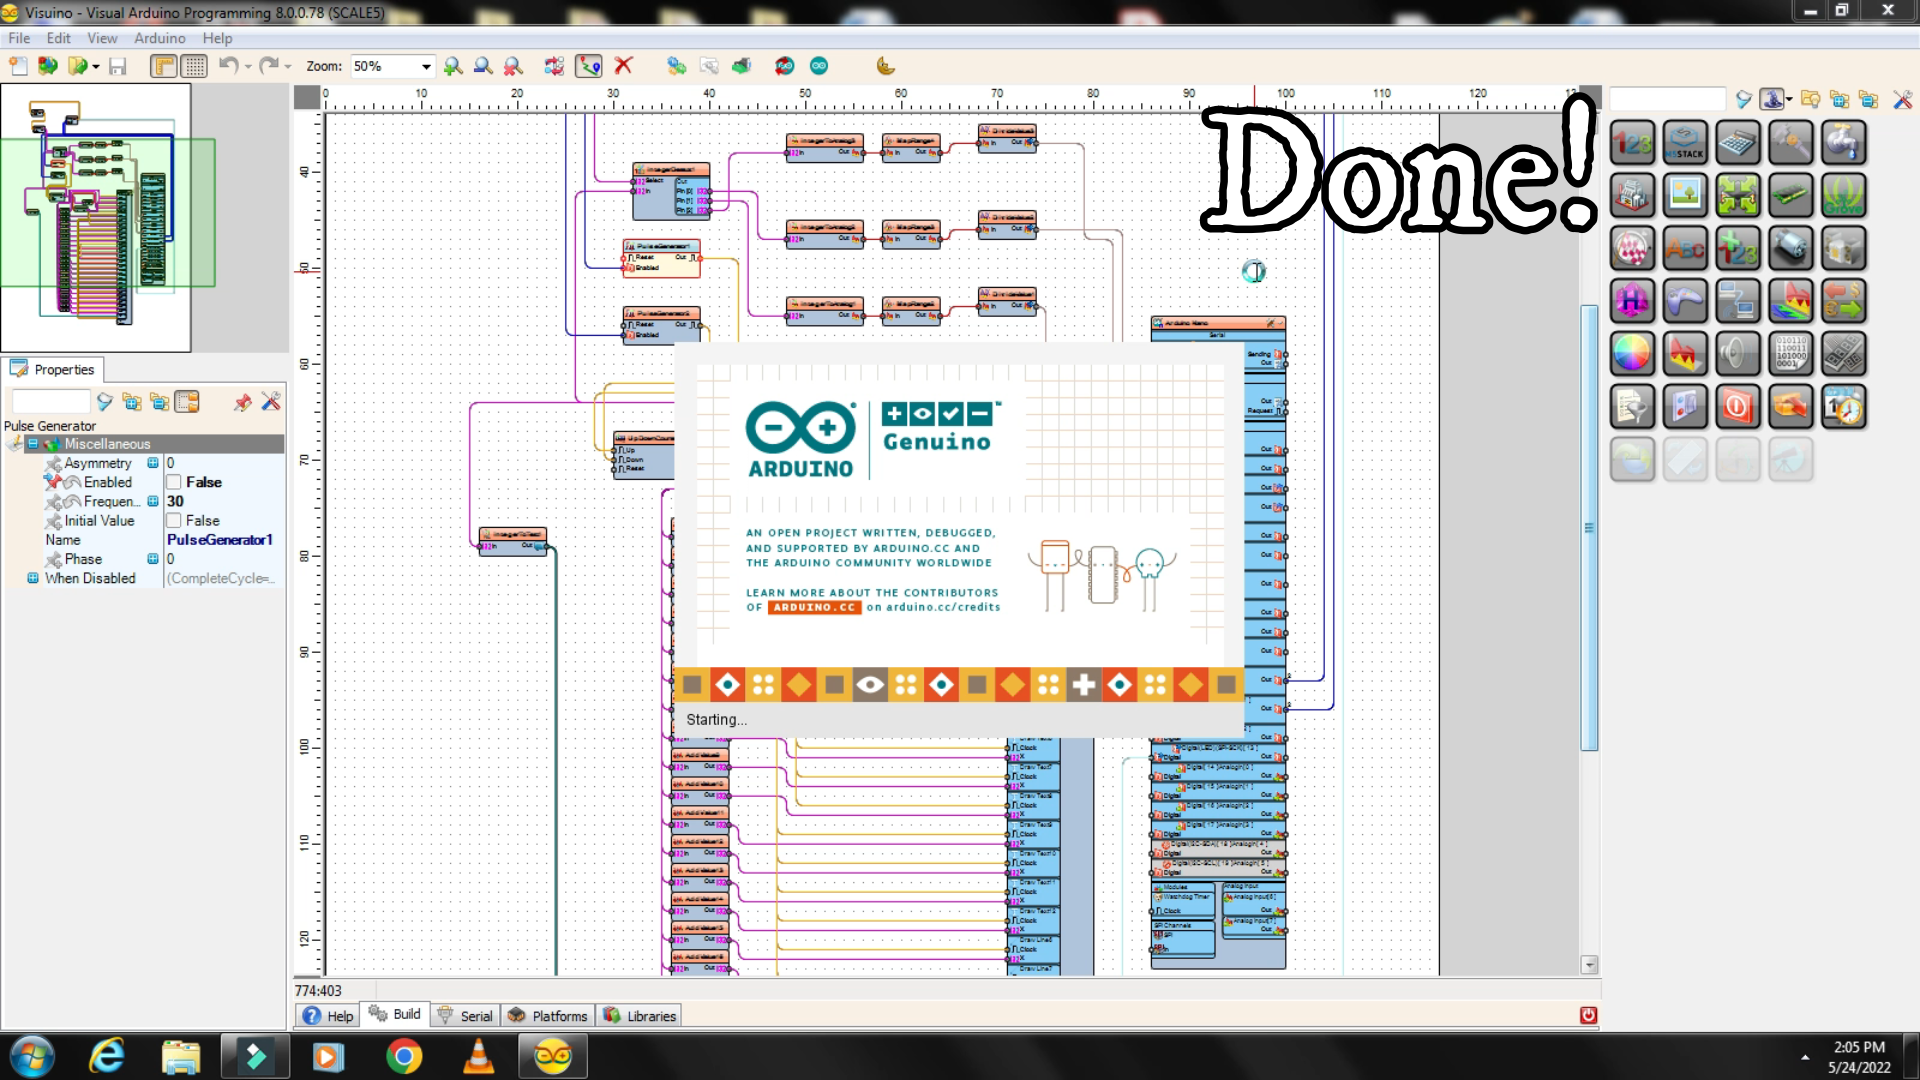Toggle the Initial Value checkbox
Image resolution: width=1920 pixels, height=1080 pixels.
point(174,521)
